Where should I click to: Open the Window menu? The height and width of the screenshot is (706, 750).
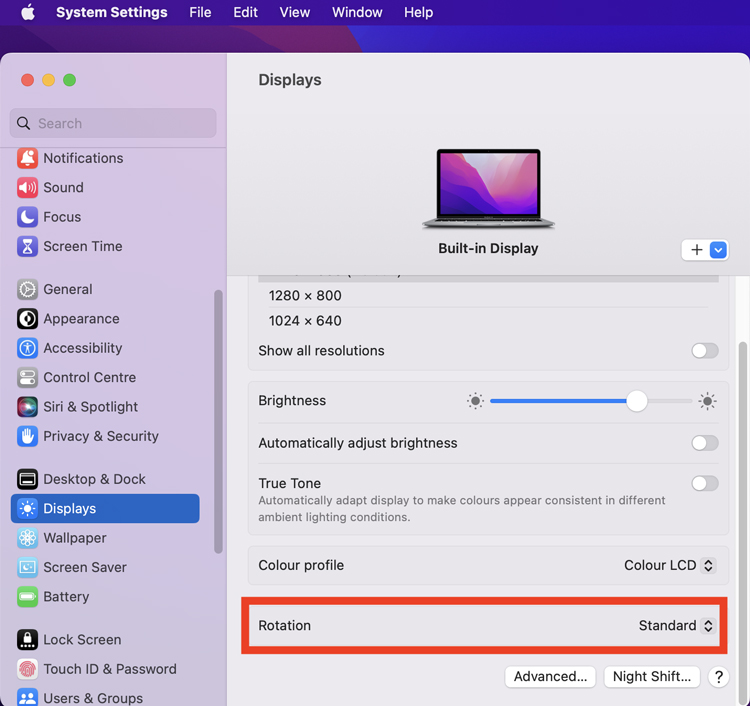coord(357,12)
